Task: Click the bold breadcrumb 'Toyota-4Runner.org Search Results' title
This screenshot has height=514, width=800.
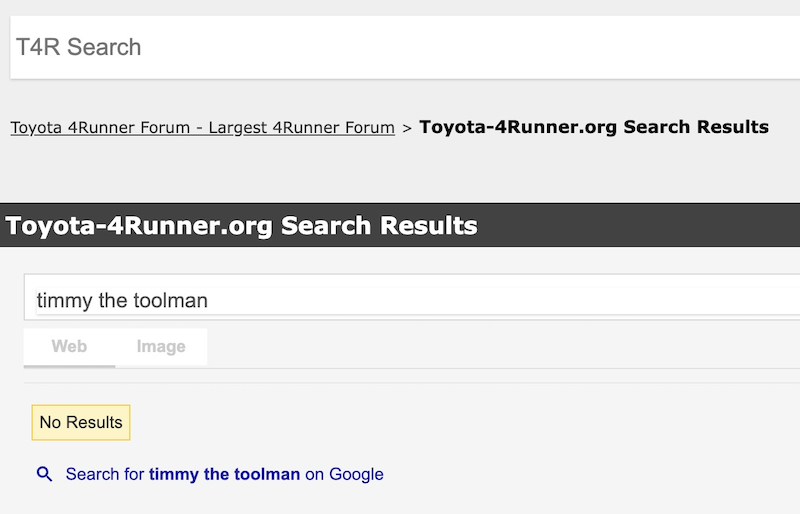Action: (594, 127)
